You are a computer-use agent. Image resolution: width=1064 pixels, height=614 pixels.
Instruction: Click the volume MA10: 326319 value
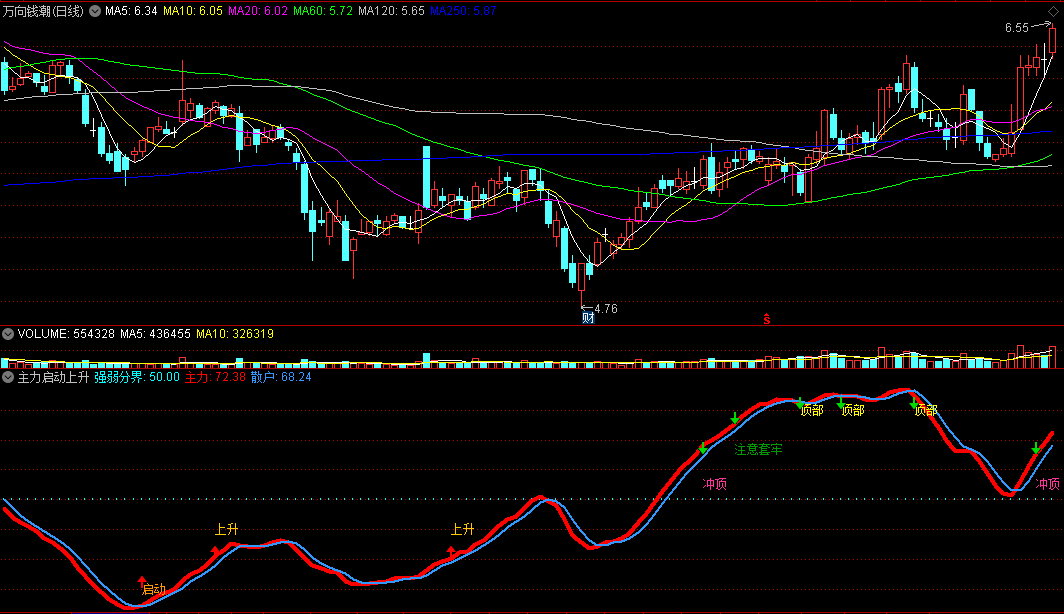[235, 334]
